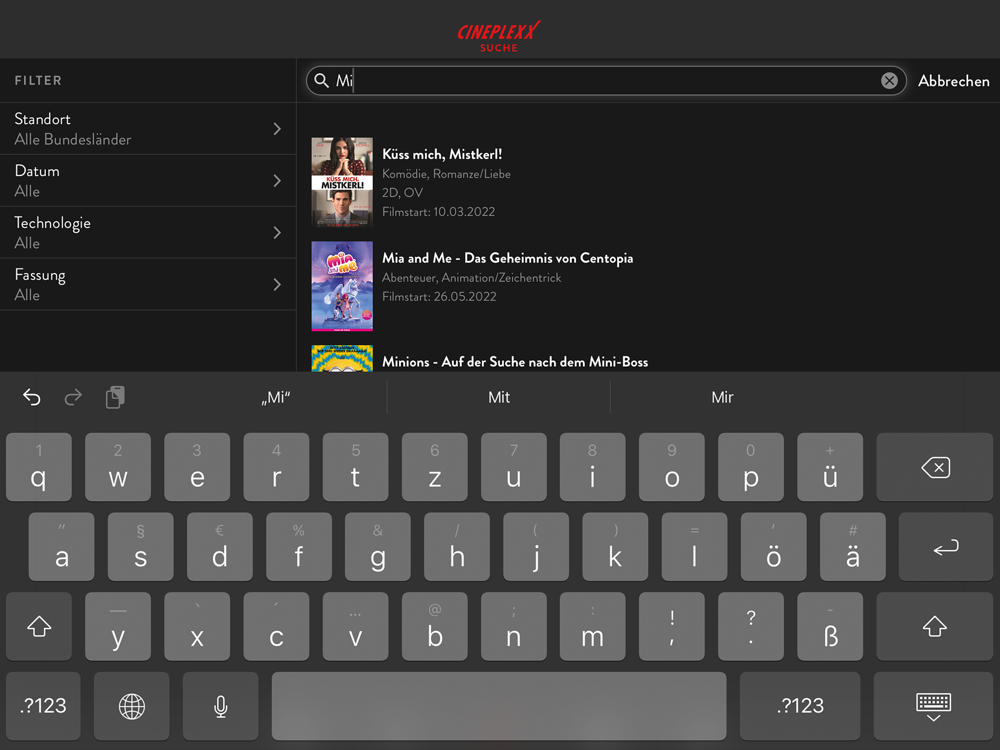The width and height of the screenshot is (1000, 750).
Task: Open the Cineplexx logo header
Action: pyautogui.click(x=499, y=36)
